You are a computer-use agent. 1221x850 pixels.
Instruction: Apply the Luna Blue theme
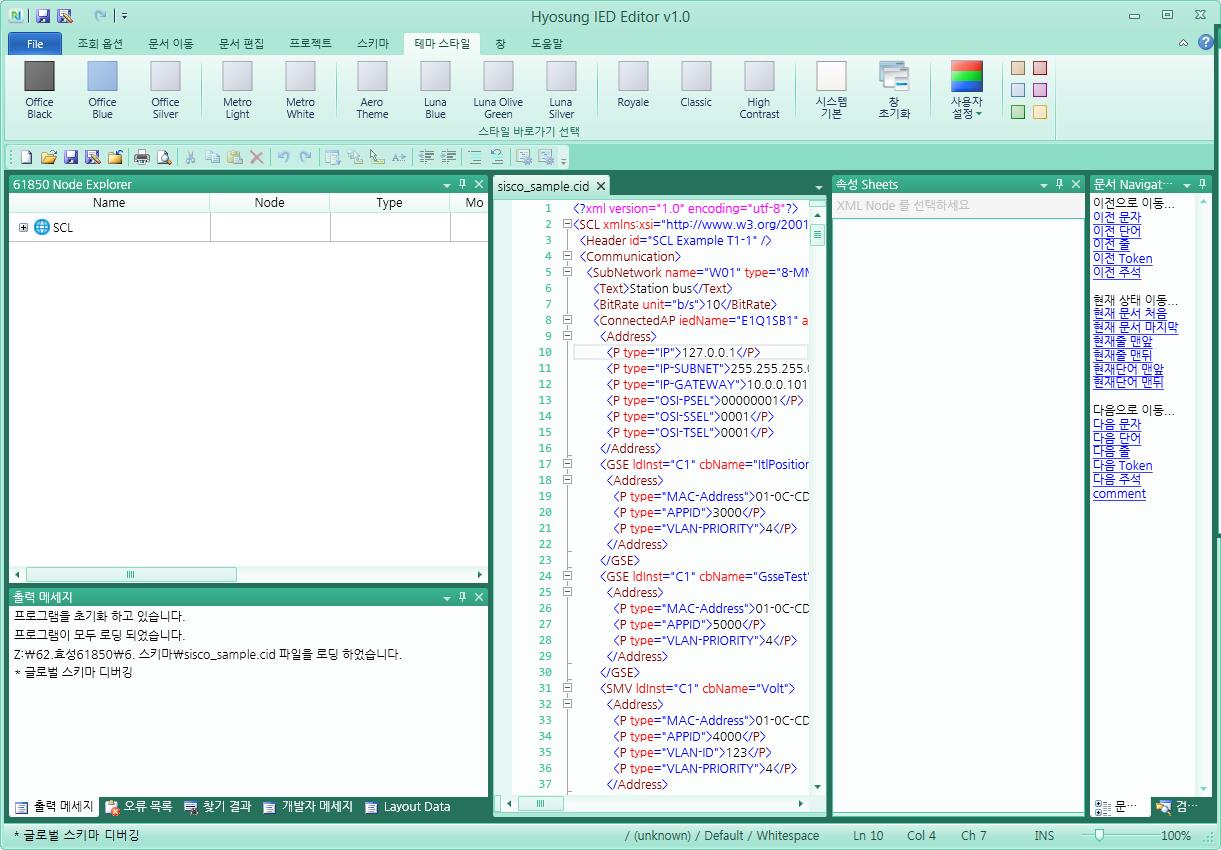click(435, 90)
